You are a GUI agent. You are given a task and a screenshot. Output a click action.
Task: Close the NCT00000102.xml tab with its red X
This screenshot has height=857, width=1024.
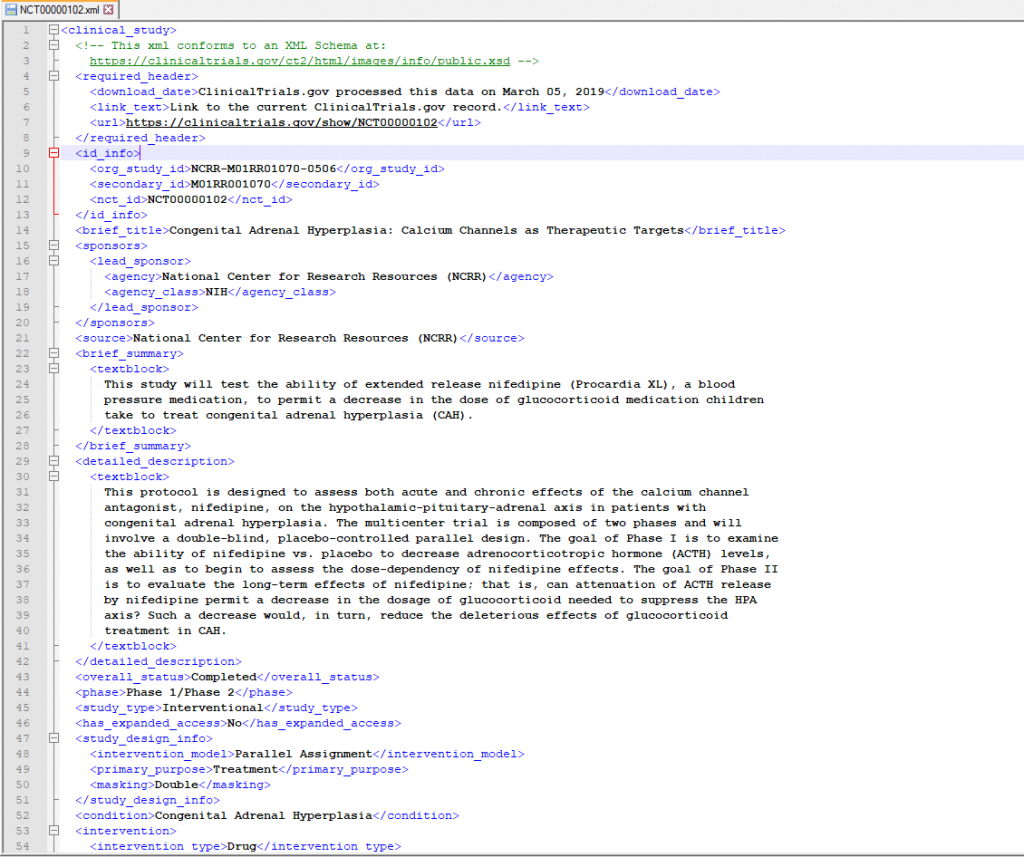point(110,9)
